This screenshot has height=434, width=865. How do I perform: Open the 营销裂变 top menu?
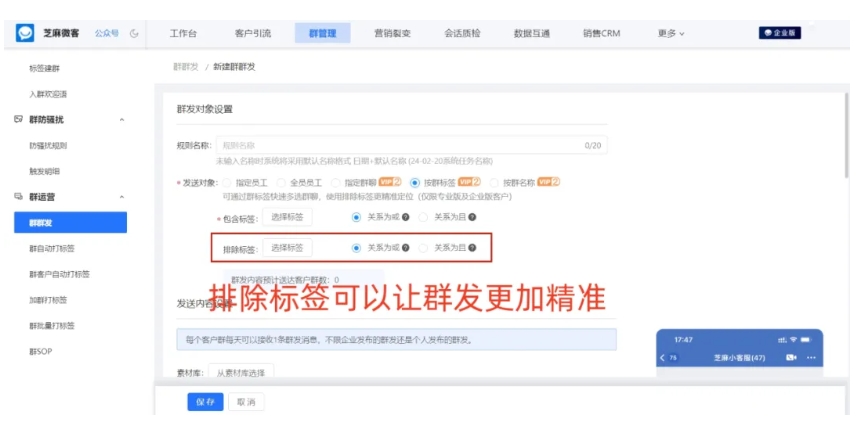coord(392,34)
